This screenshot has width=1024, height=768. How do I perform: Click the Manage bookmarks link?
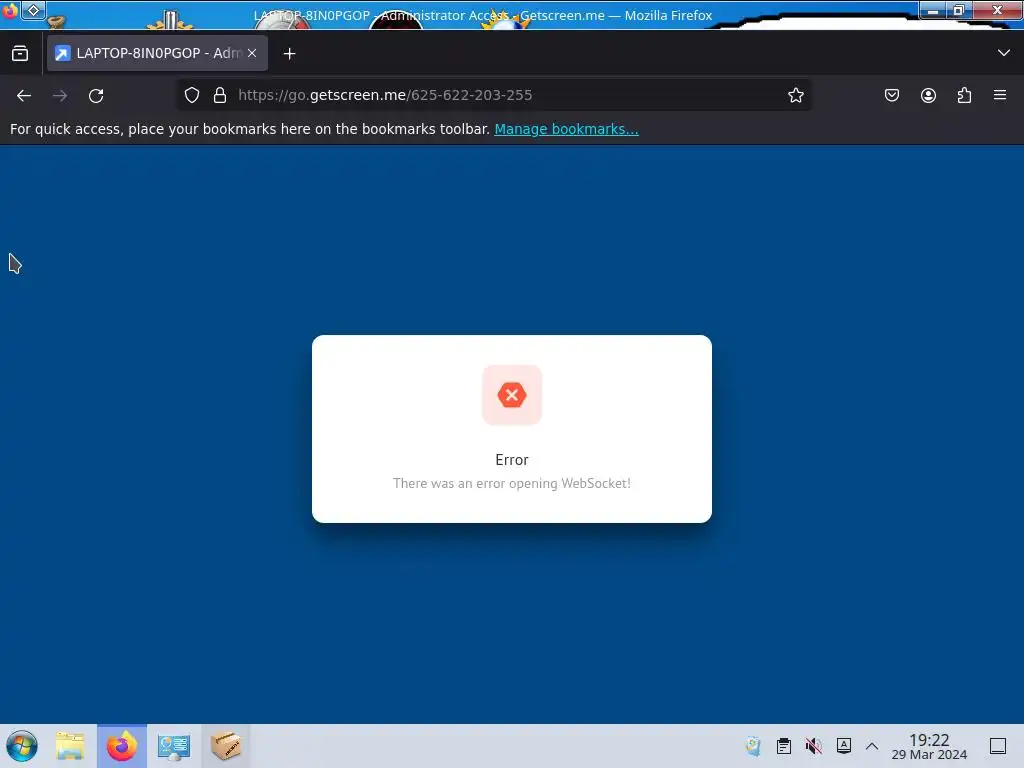pyautogui.click(x=566, y=129)
